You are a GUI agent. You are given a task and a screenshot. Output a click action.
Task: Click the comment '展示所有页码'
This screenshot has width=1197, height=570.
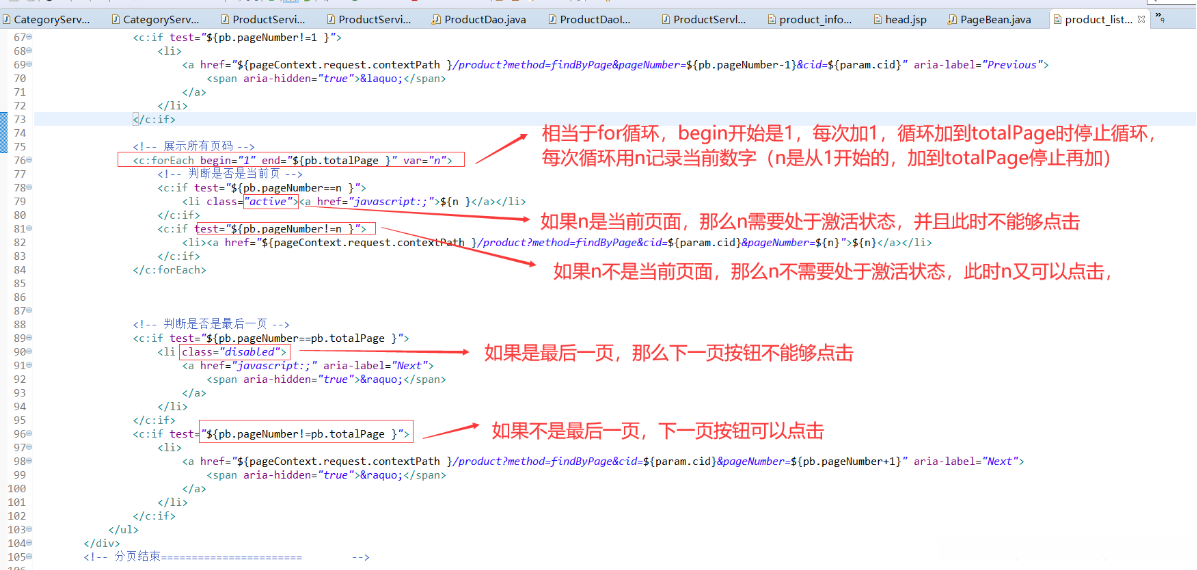(193, 147)
